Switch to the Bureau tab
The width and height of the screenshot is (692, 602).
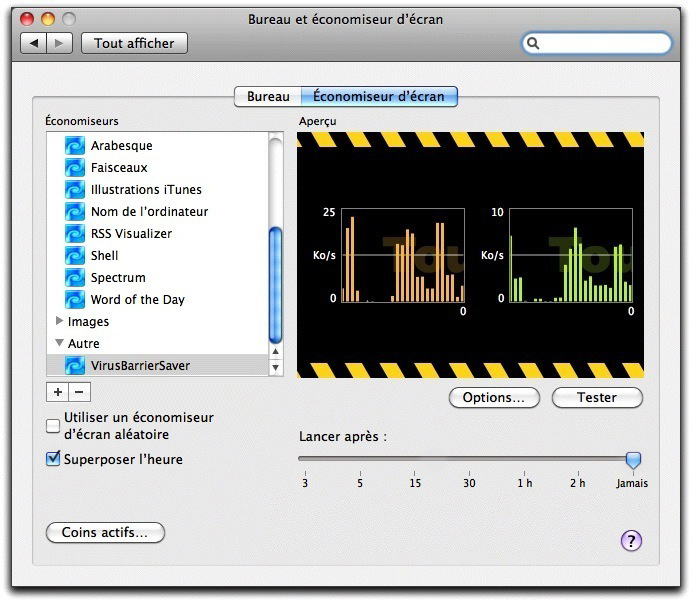[268, 97]
